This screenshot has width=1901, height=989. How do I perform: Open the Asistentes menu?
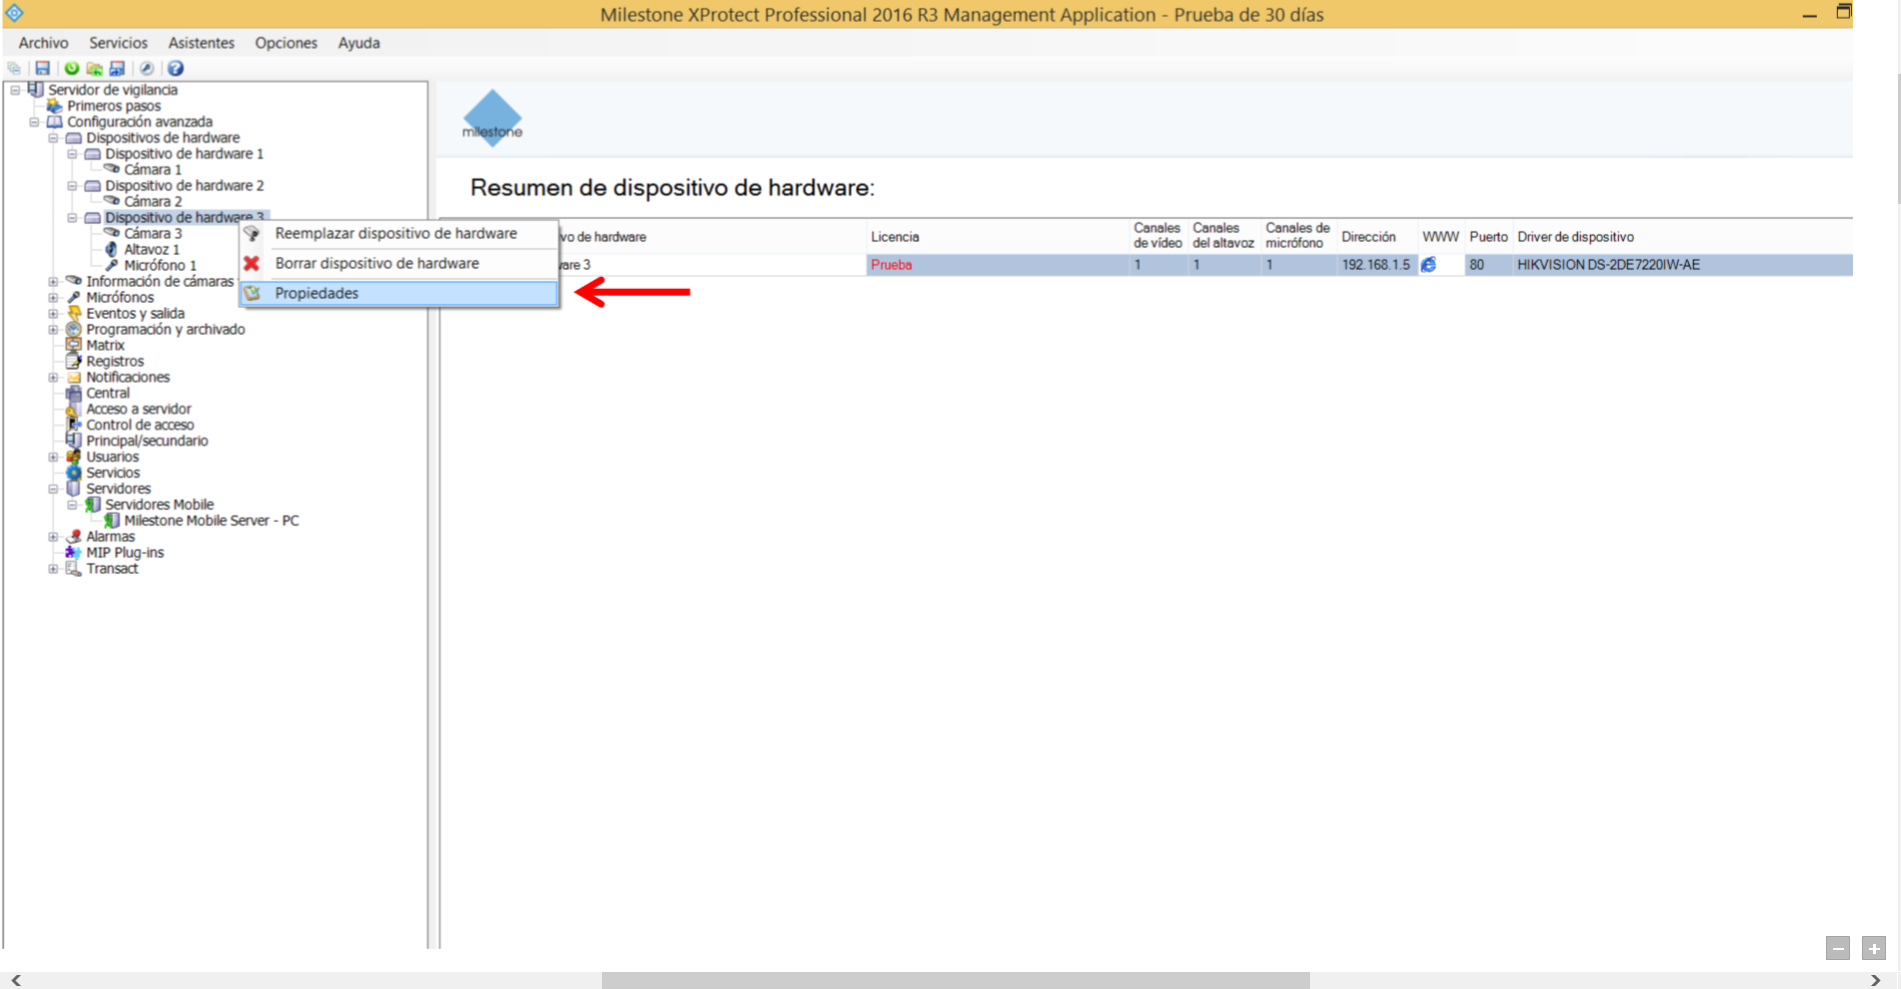coord(201,43)
